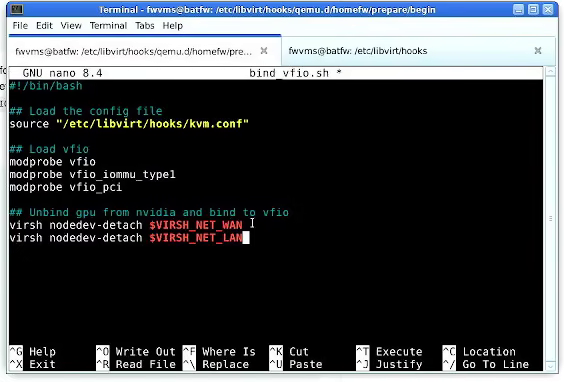The width and height of the screenshot is (564, 382).
Task: Click the 'Unbind gpu from nvidia' comment
Action: pyautogui.click(x=149, y=212)
